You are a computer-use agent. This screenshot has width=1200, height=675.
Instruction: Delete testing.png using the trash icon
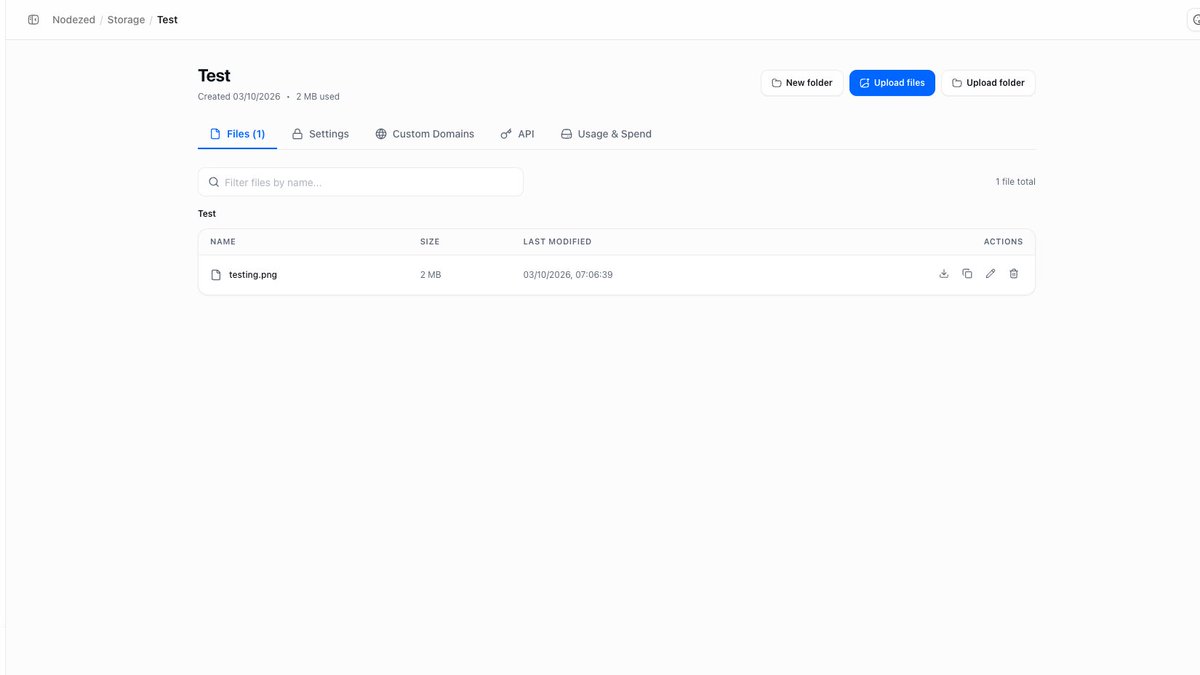(1014, 274)
